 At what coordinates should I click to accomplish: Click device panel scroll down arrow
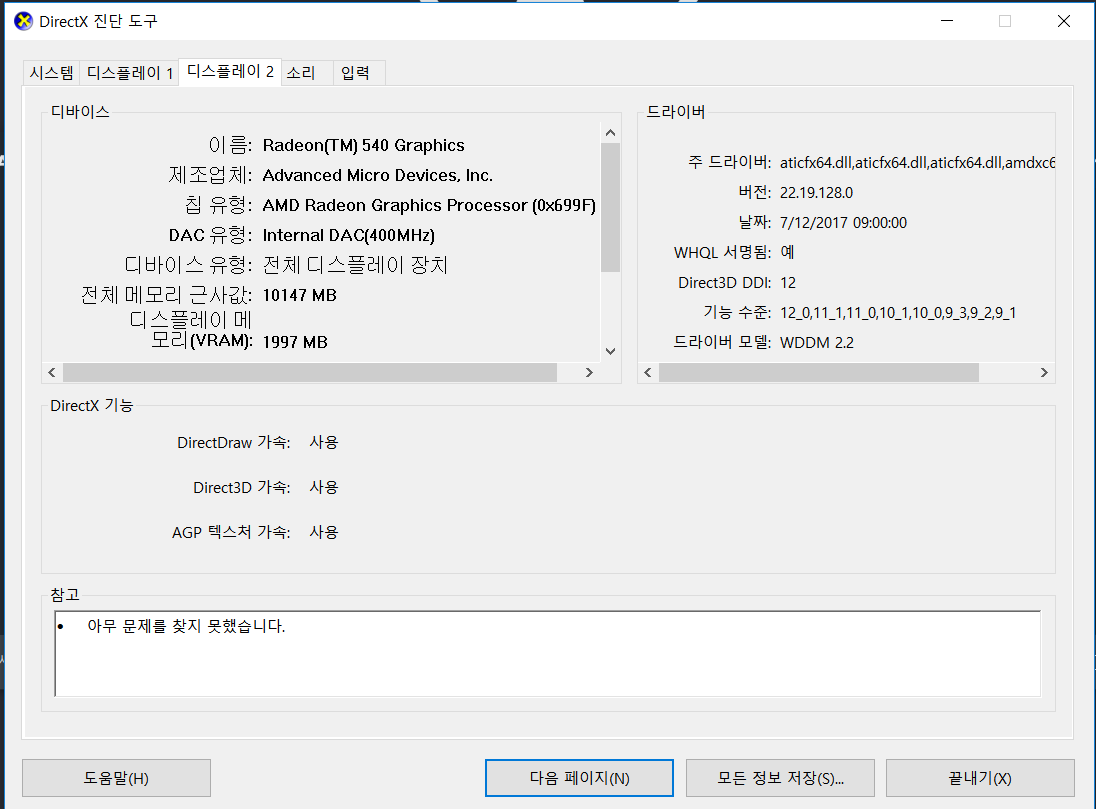coord(610,351)
